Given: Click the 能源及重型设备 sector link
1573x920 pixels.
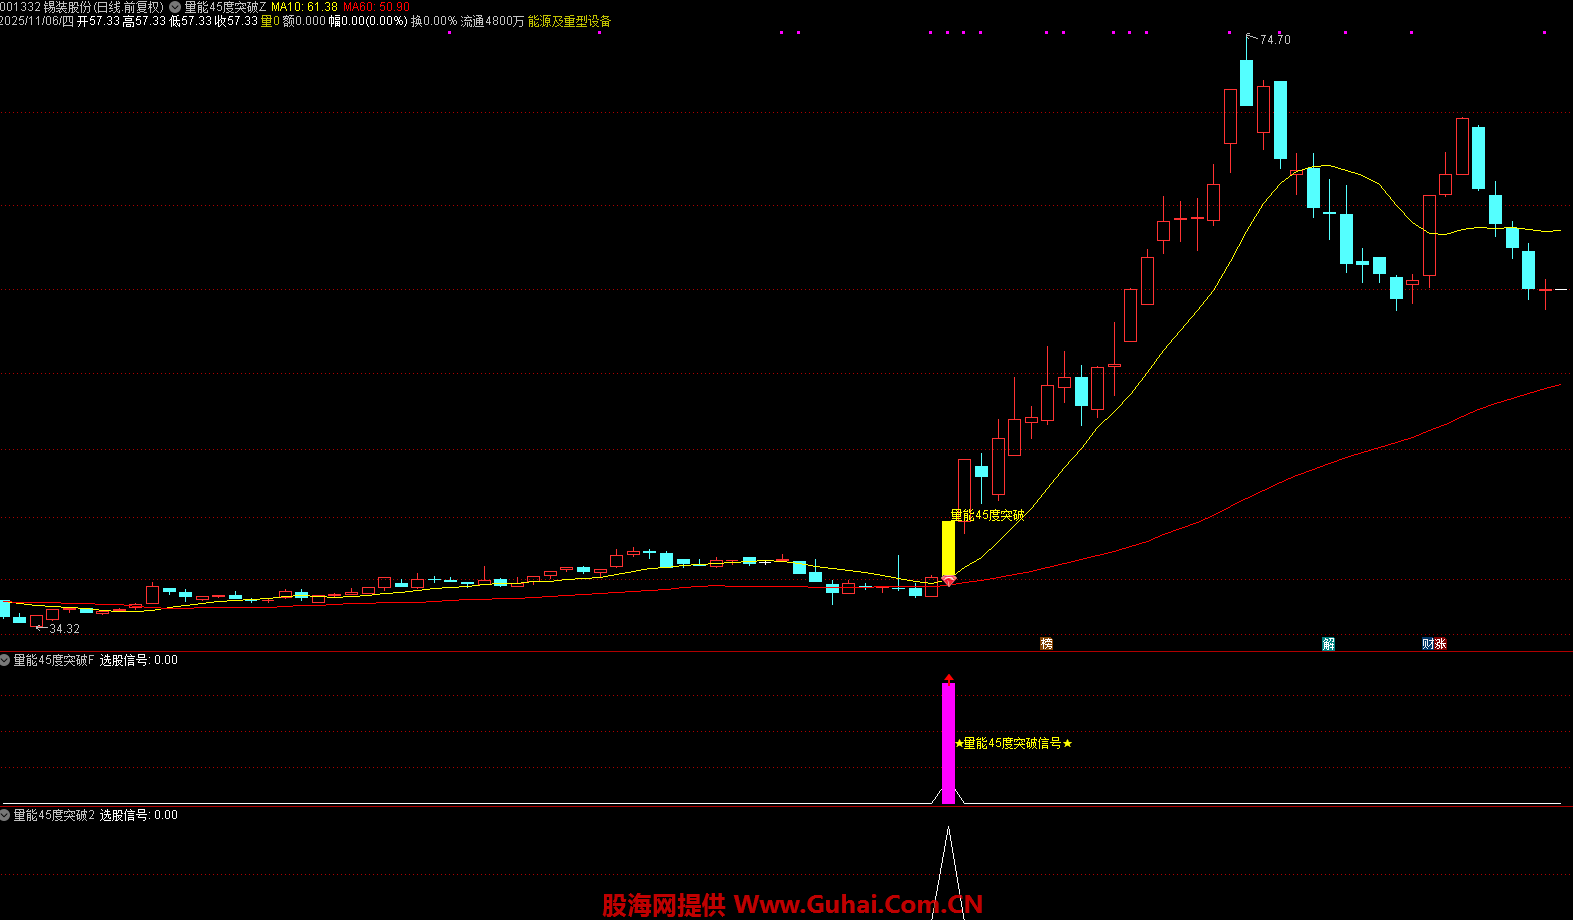Looking at the screenshot, I should tap(569, 21).
